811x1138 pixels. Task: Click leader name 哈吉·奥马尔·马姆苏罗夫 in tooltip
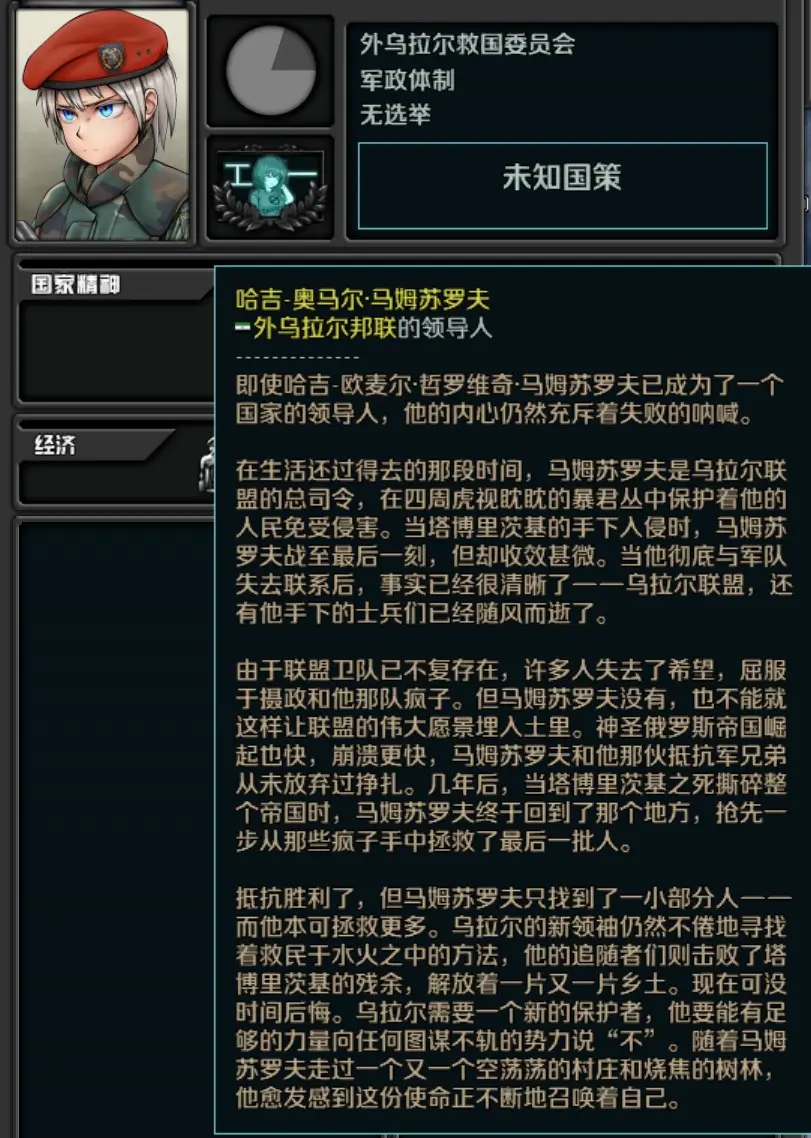[362, 299]
